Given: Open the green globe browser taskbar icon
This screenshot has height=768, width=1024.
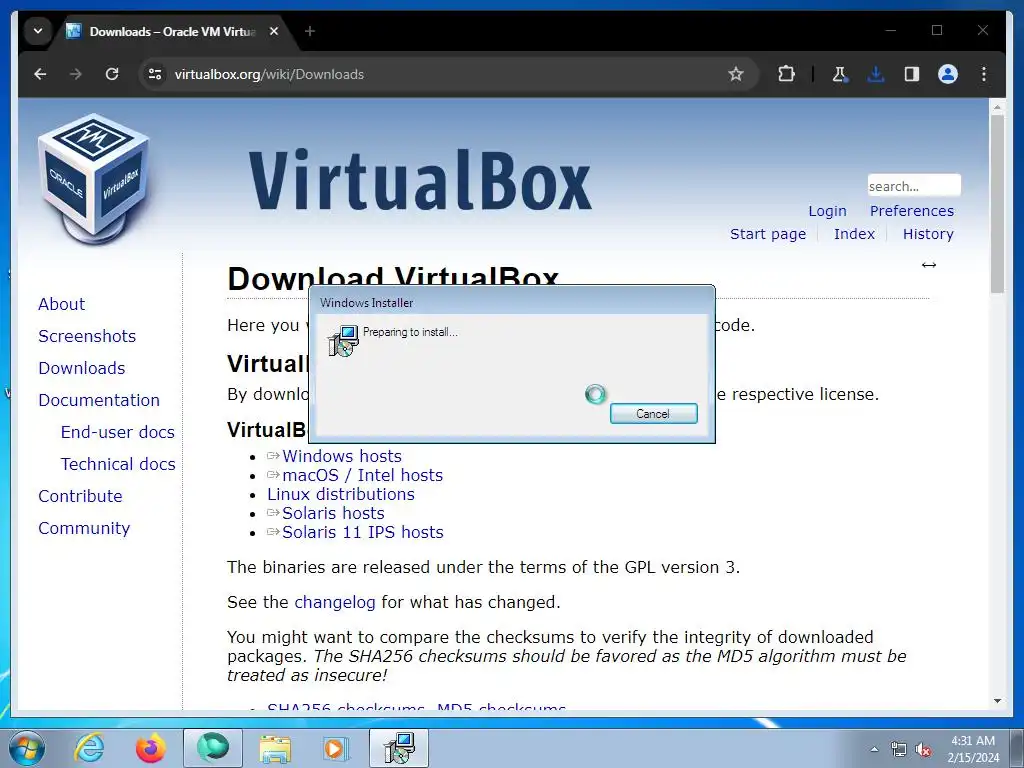Looking at the screenshot, I should (x=213, y=748).
